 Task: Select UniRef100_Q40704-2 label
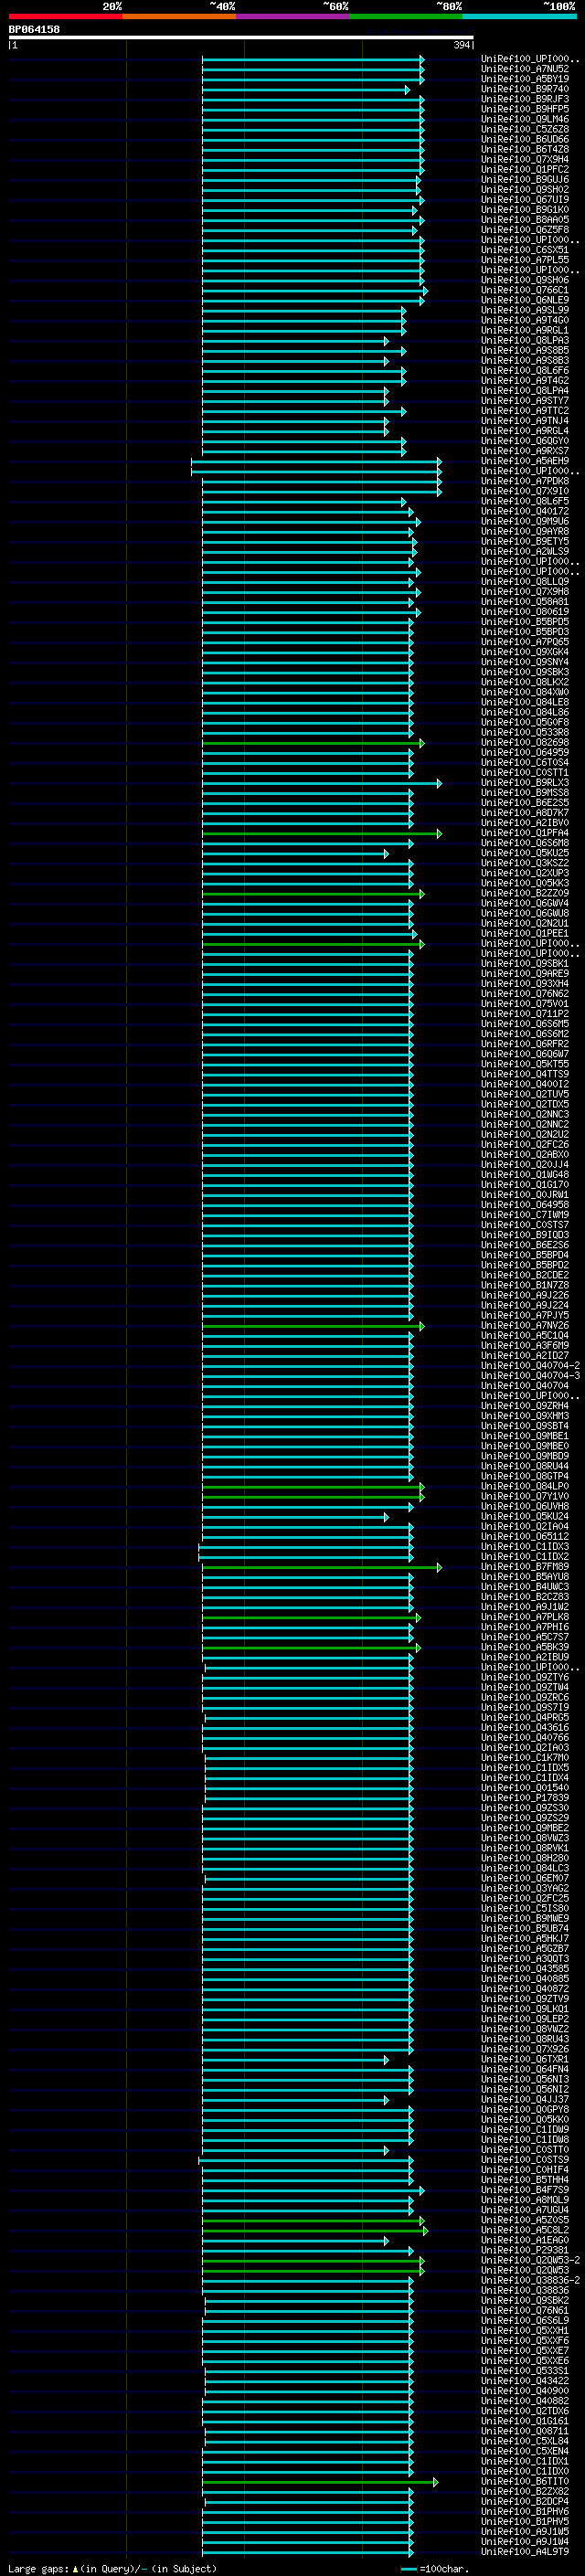(x=530, y=1366)
